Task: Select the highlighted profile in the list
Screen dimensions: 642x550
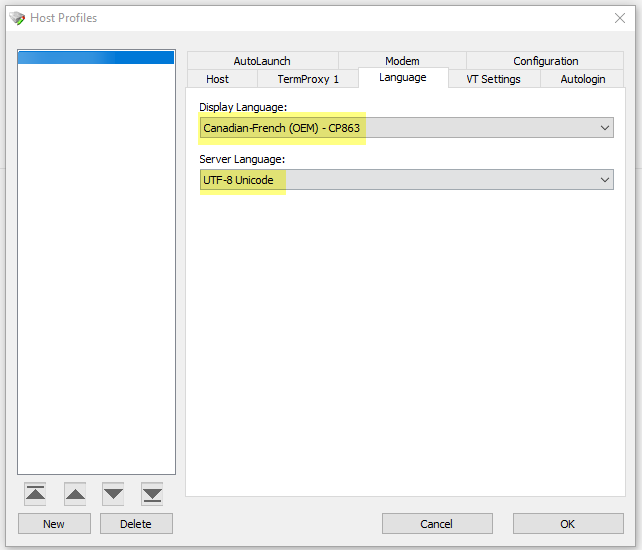Action: pyautogui.click(x=96, y=58)
